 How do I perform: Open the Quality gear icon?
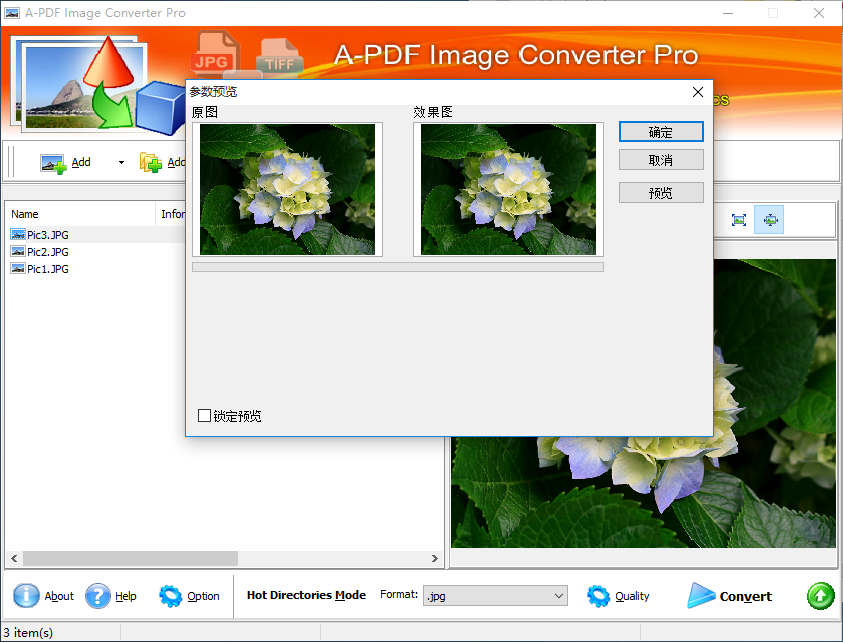598,596
